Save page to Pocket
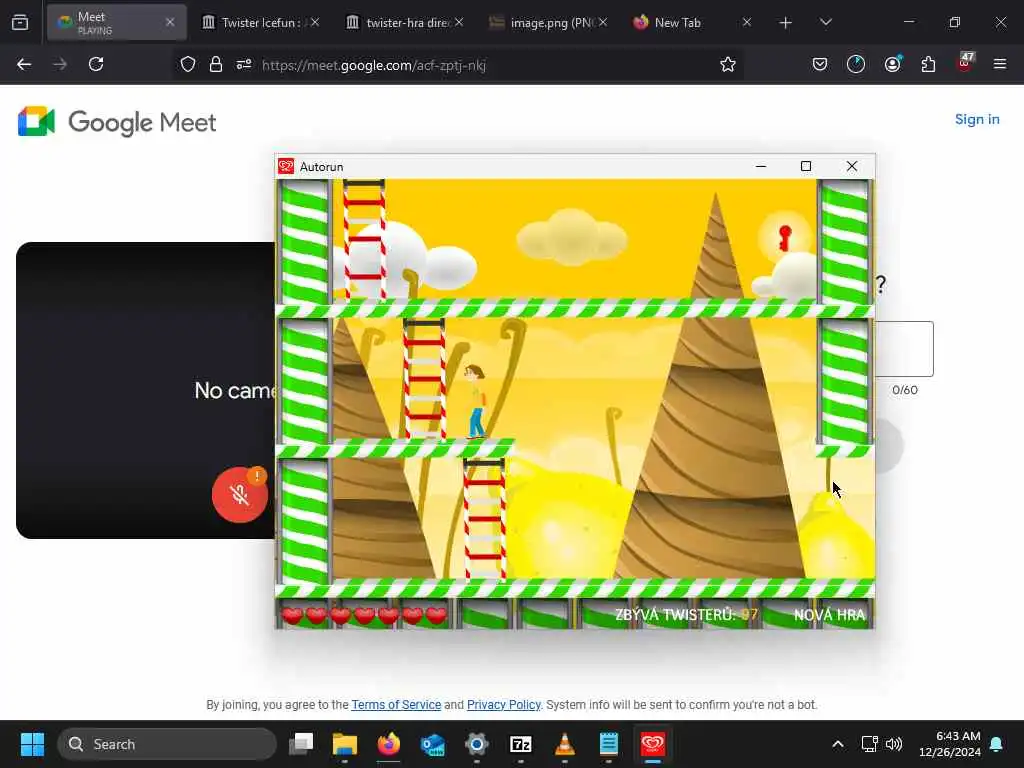 pyautogui.click(x=820, y=64)
